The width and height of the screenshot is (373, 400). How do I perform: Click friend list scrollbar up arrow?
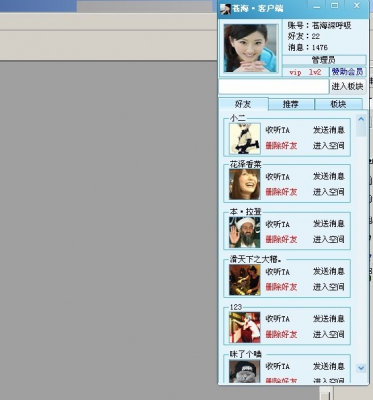coord(361,119)
